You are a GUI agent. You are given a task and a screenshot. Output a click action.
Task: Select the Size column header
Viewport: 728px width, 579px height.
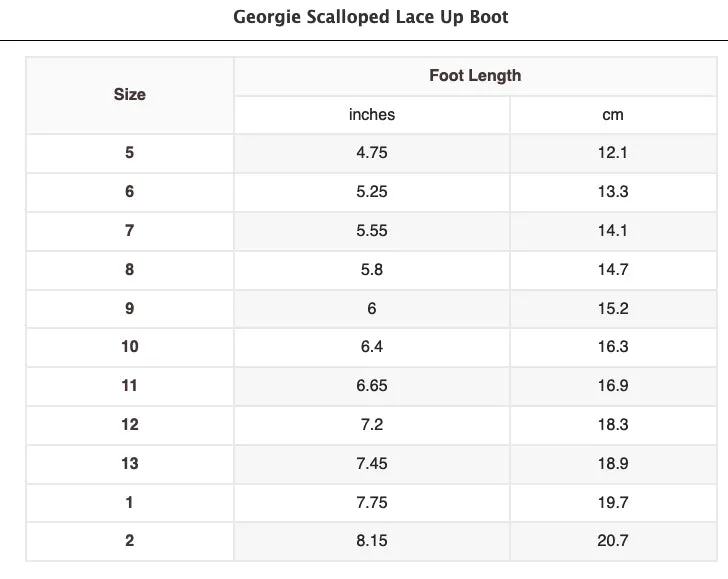(x=130, y=95)
